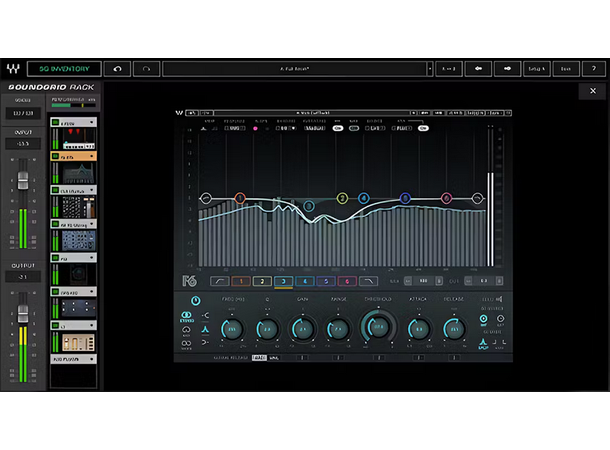This screenshot has width=610, height=450.
Task: Open the sixth rack slot dropdown arrow
Action: click(x=92, y=292)
